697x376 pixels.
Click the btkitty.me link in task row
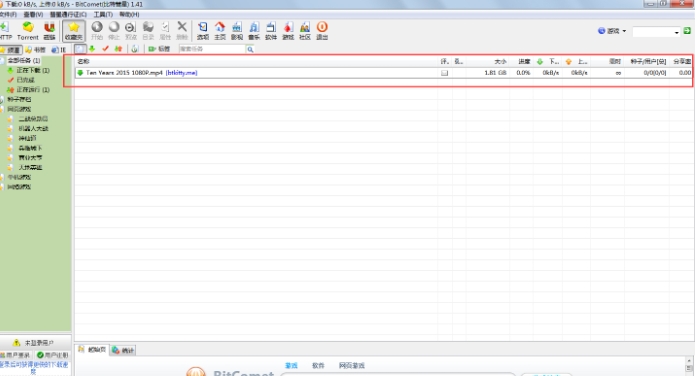point(181,72)
